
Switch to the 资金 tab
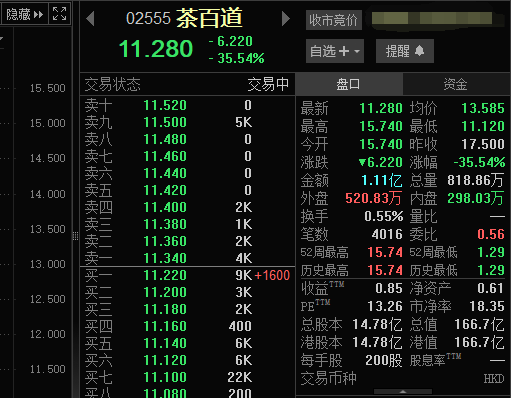(456, 84)
